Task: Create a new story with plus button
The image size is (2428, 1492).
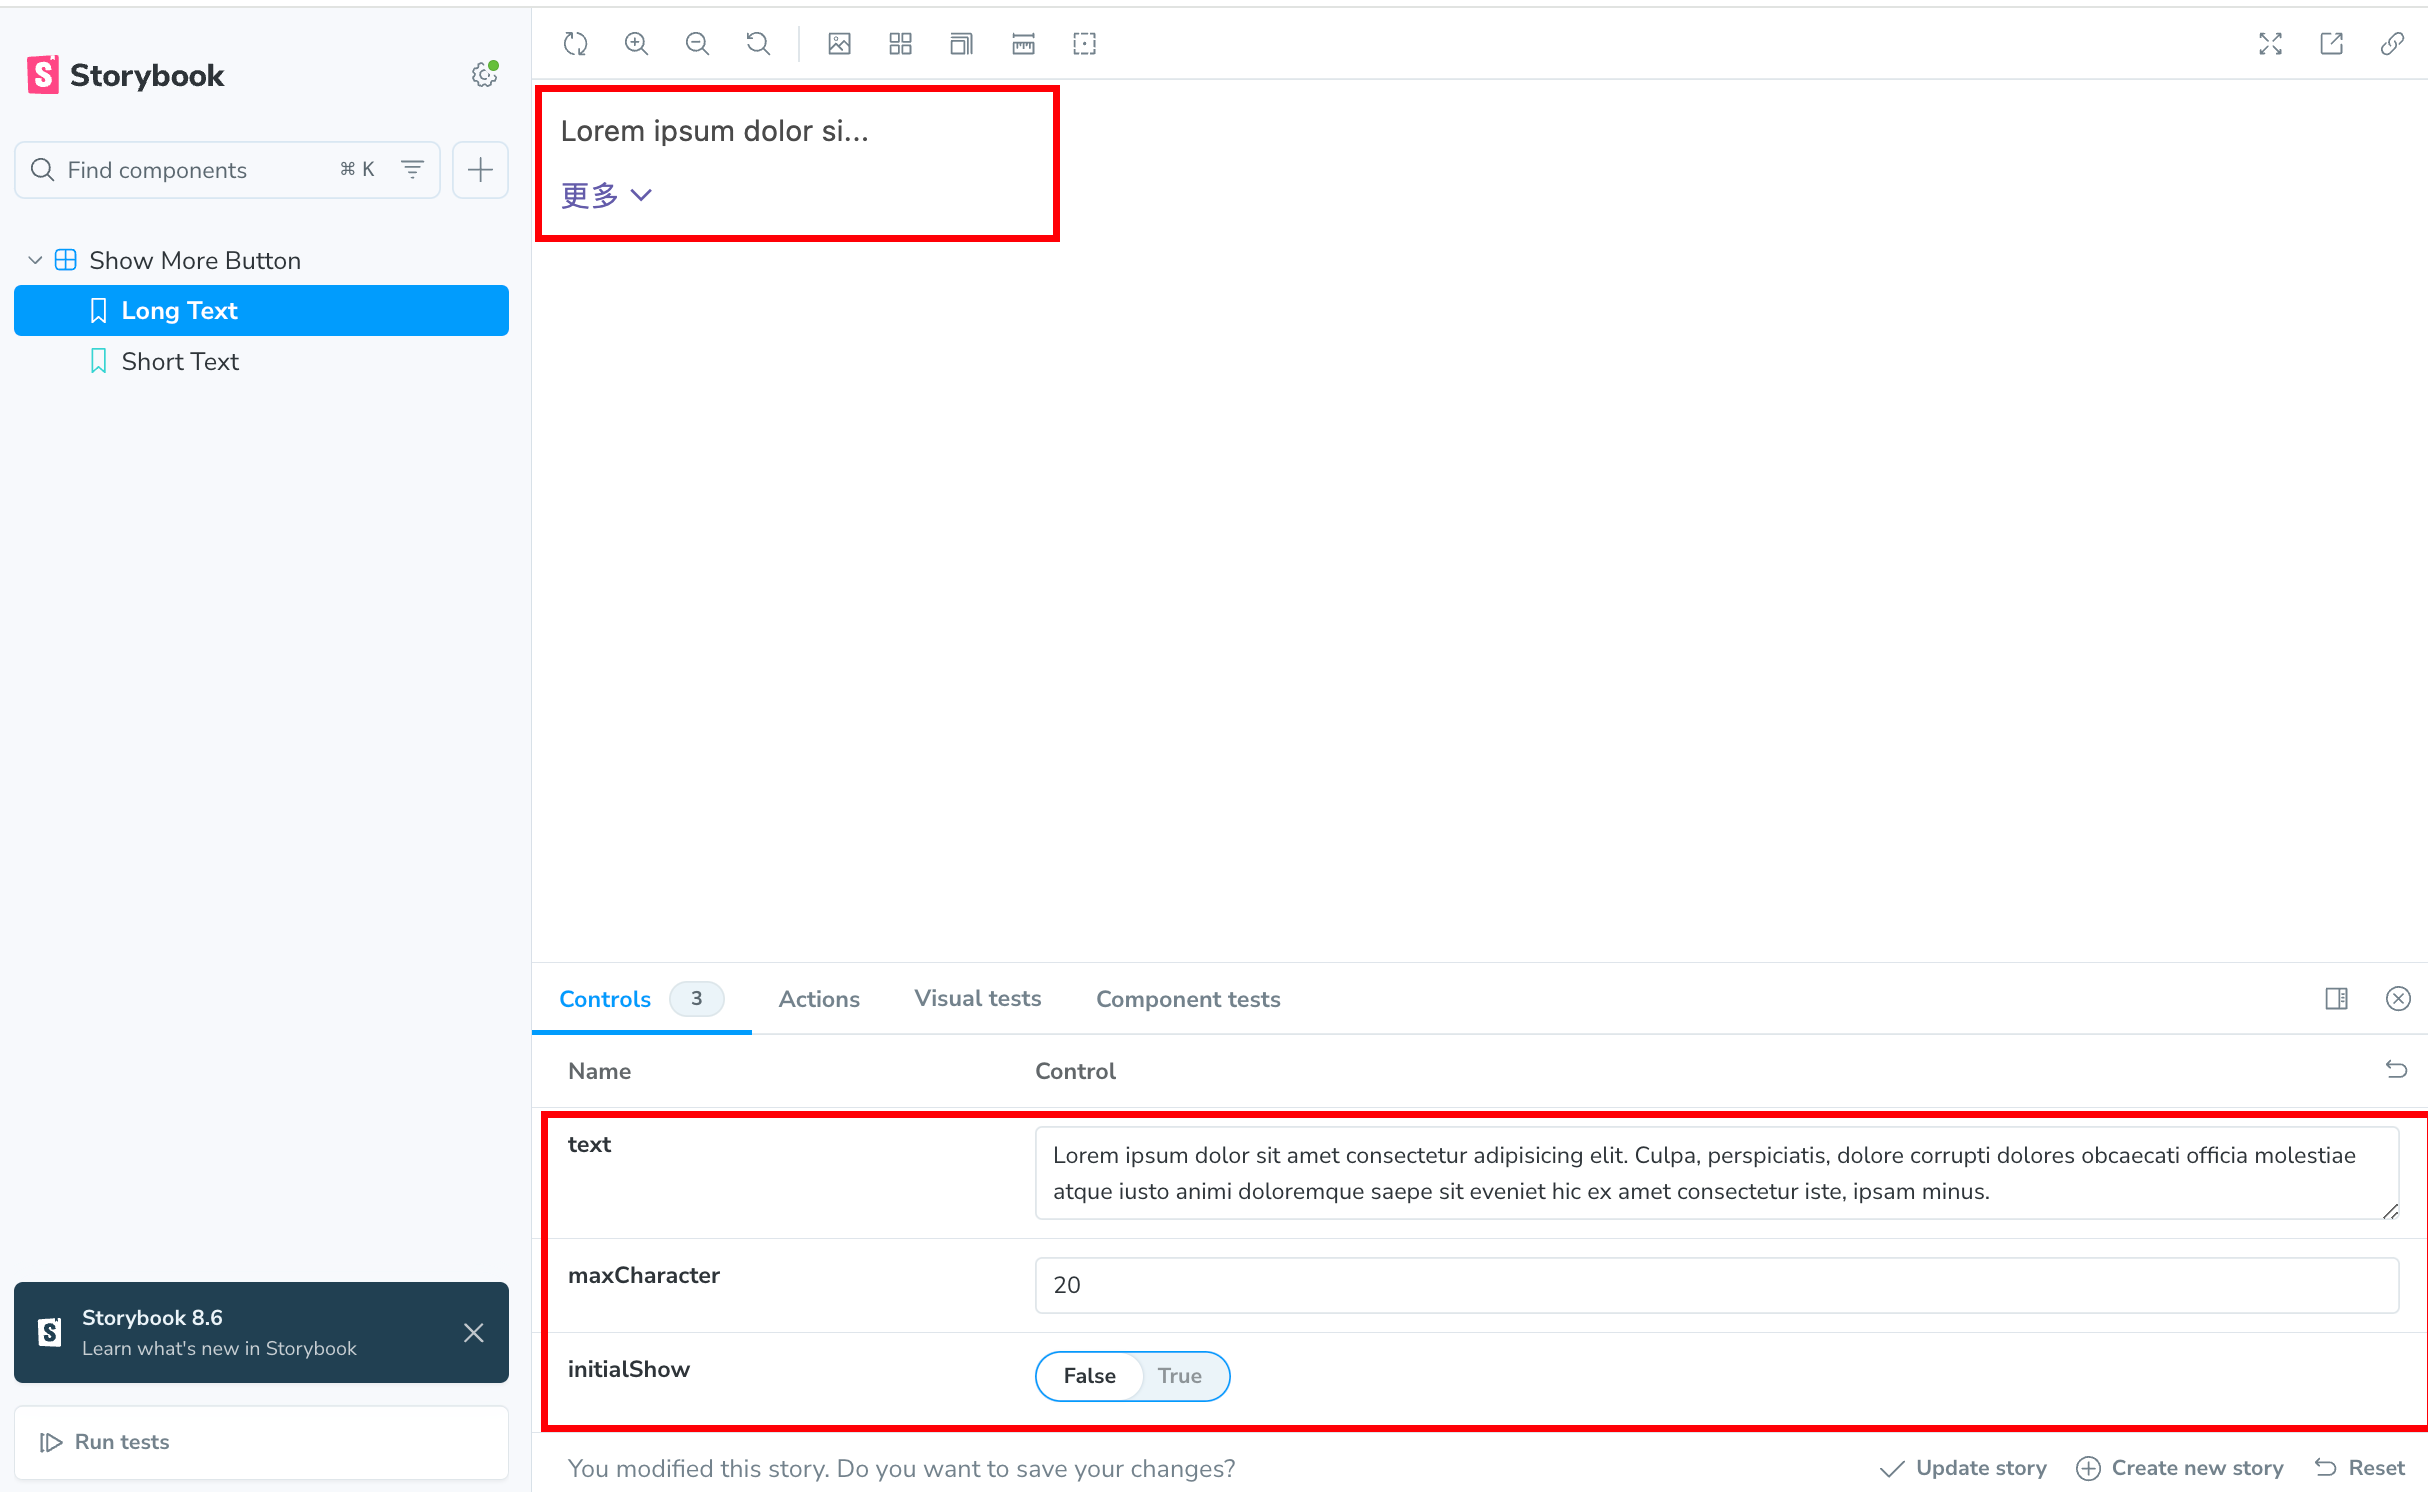Action: coord(480,170)
